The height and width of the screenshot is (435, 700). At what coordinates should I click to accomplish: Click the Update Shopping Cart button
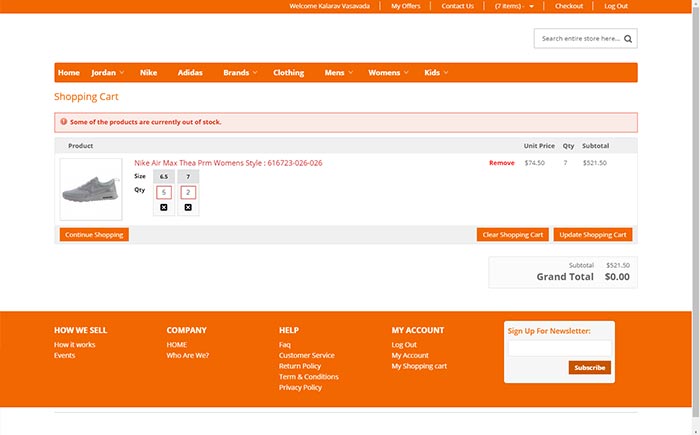pyautogui.click(x=593, y=234)
